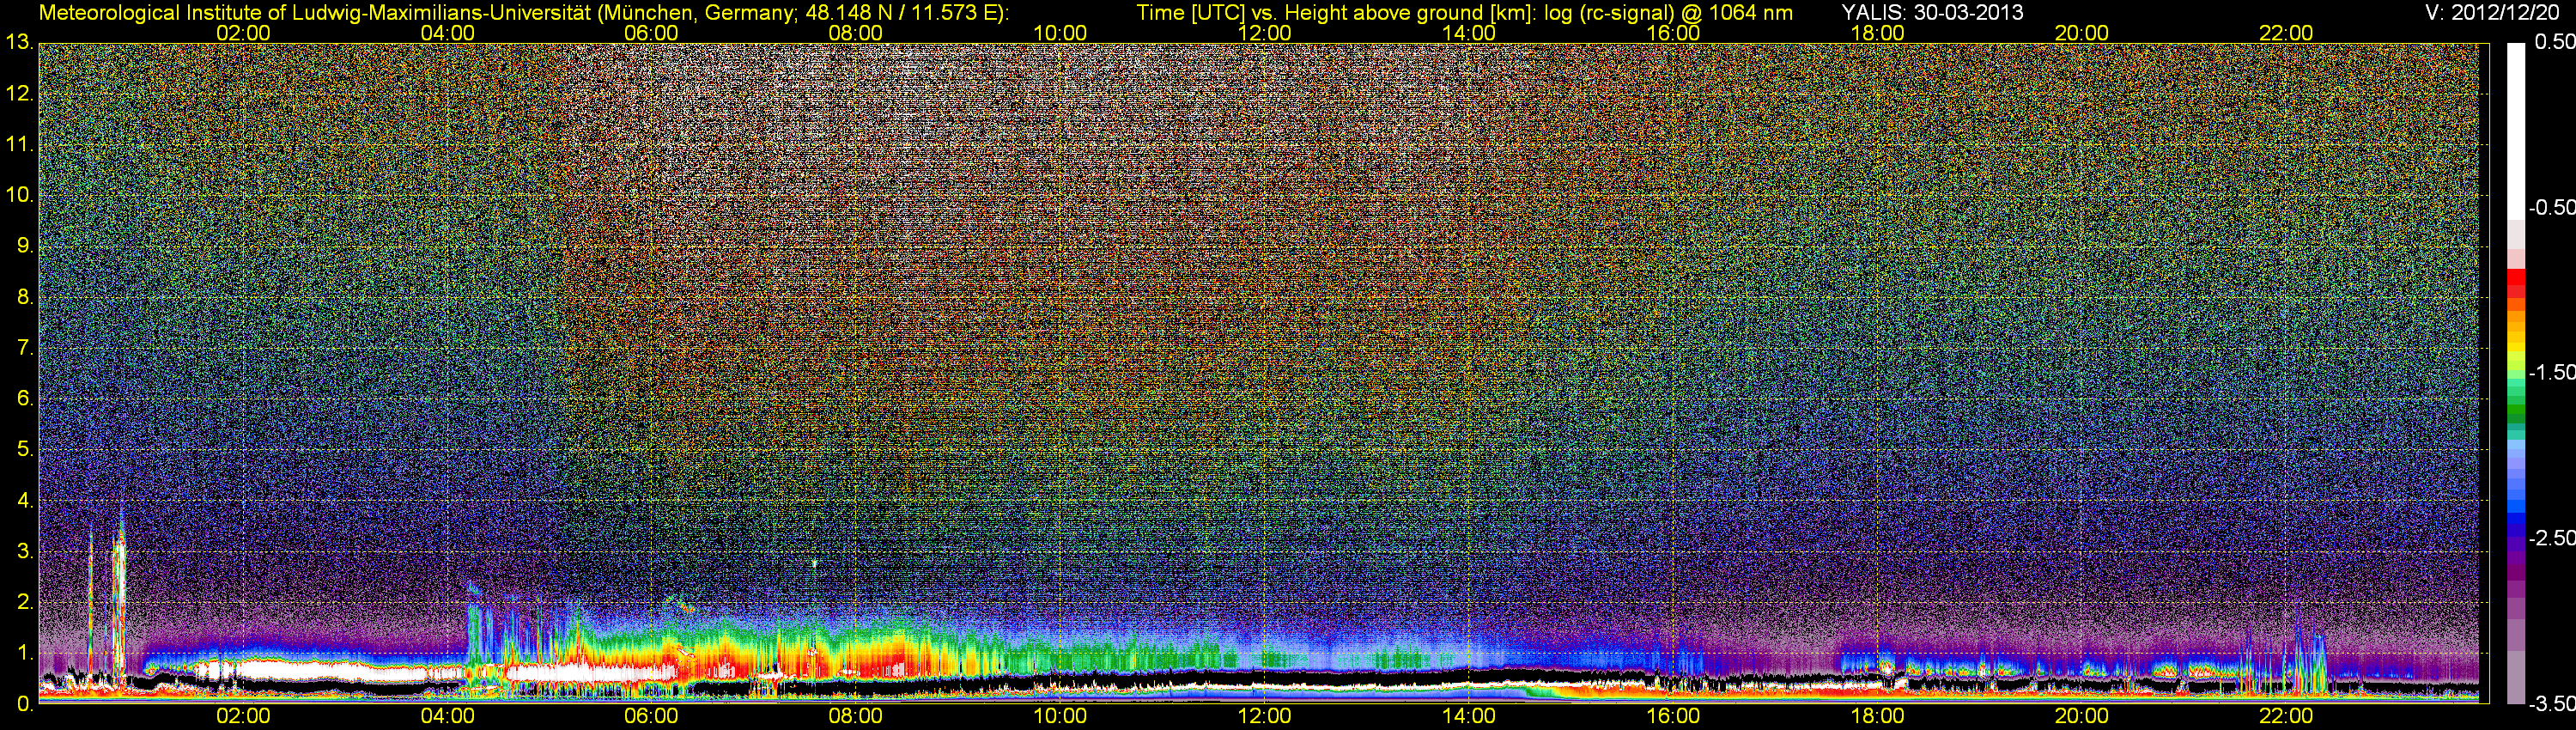
Task: Click the 14:00 label on the bottom time axis
Action: [x=1468, y=716]
